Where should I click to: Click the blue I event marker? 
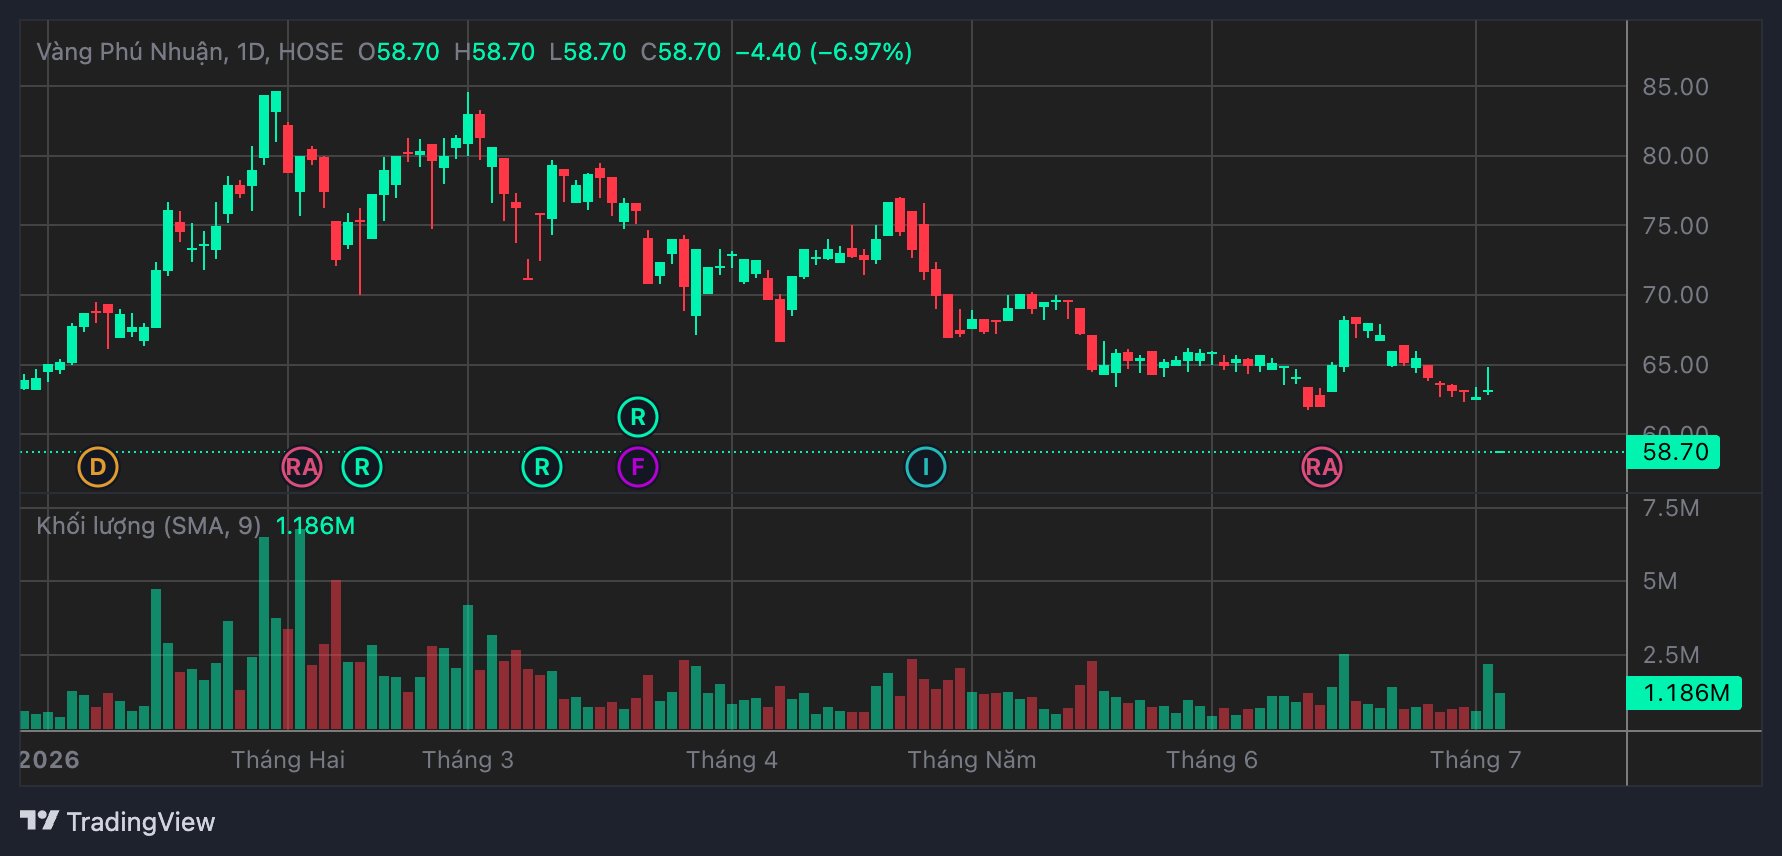pos(926,467)
